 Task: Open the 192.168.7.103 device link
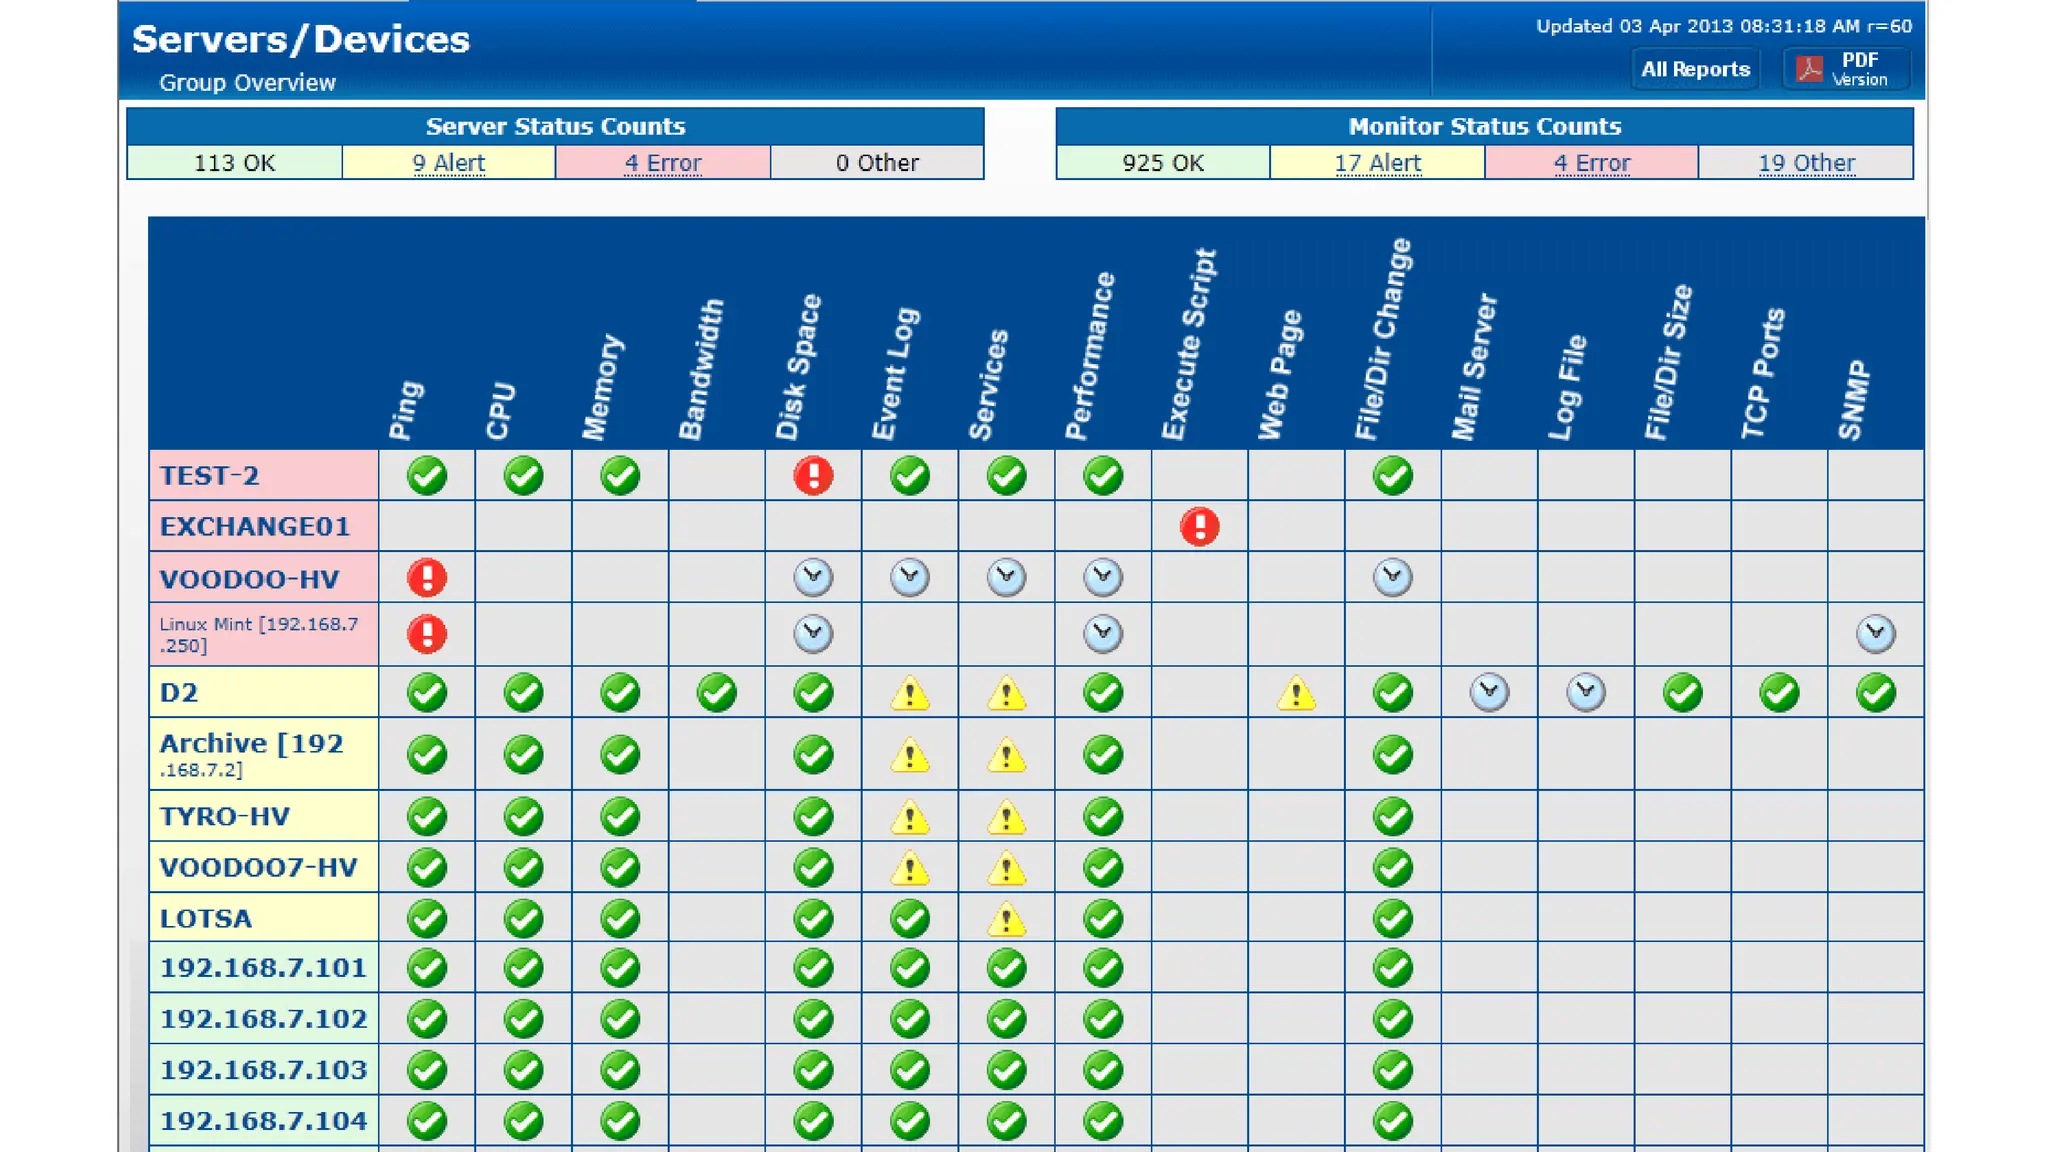263,1070
